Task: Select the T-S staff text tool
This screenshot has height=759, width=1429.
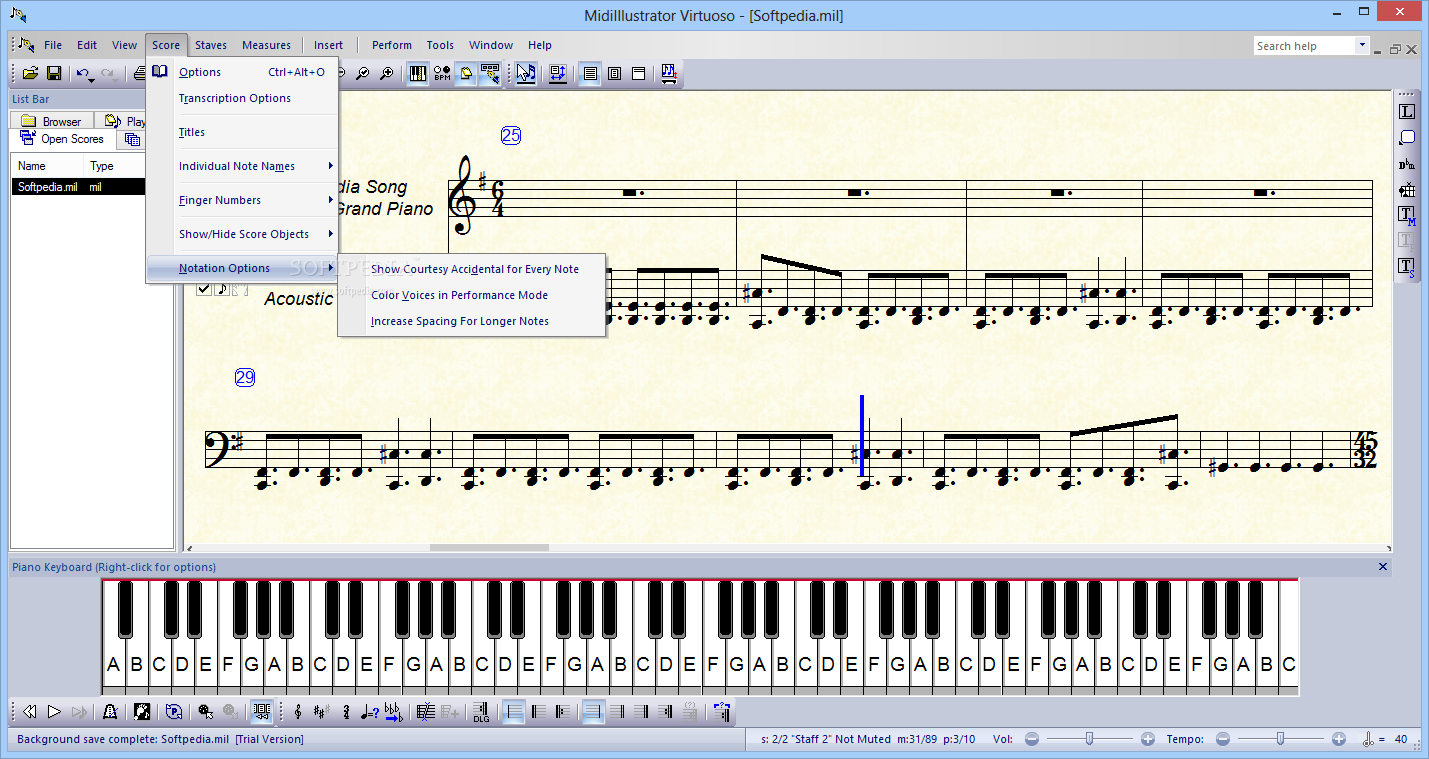Action: pyautogui.click(x=1407, y=266)
